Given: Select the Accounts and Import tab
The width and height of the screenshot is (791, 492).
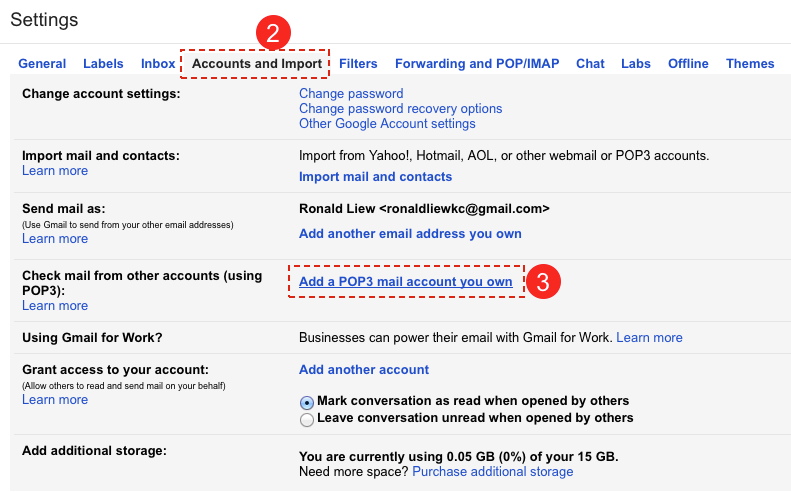Looking at the screenshot, I should pyautogui.click(x=256, y=64).
